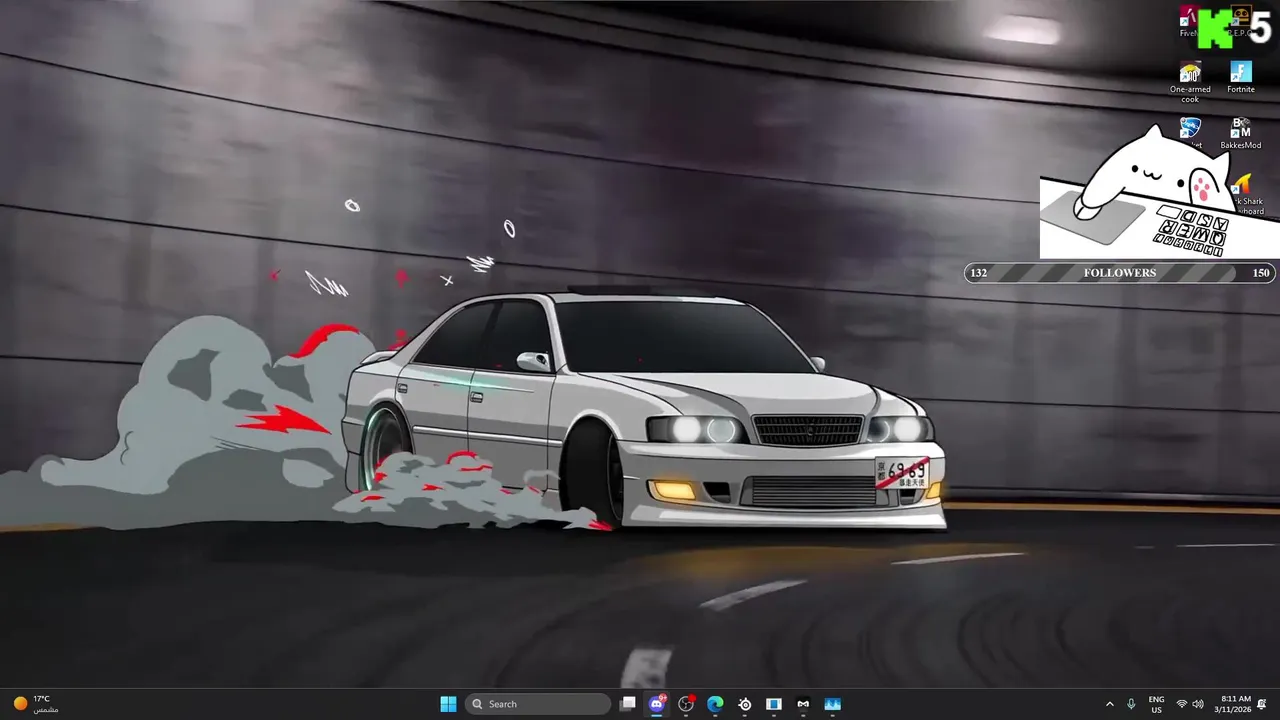Select the FiveM desktop shortcut
The width and height of the screenshot is (1280, 720).
click(x=1189, y=22)
